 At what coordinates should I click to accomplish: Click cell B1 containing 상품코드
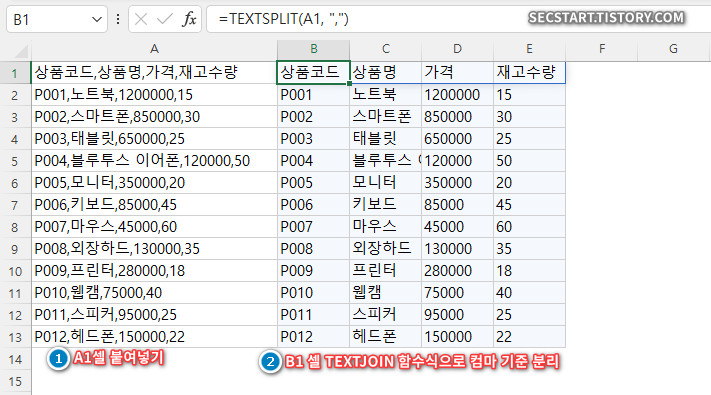pyautogui.click(x=313, y=73)
